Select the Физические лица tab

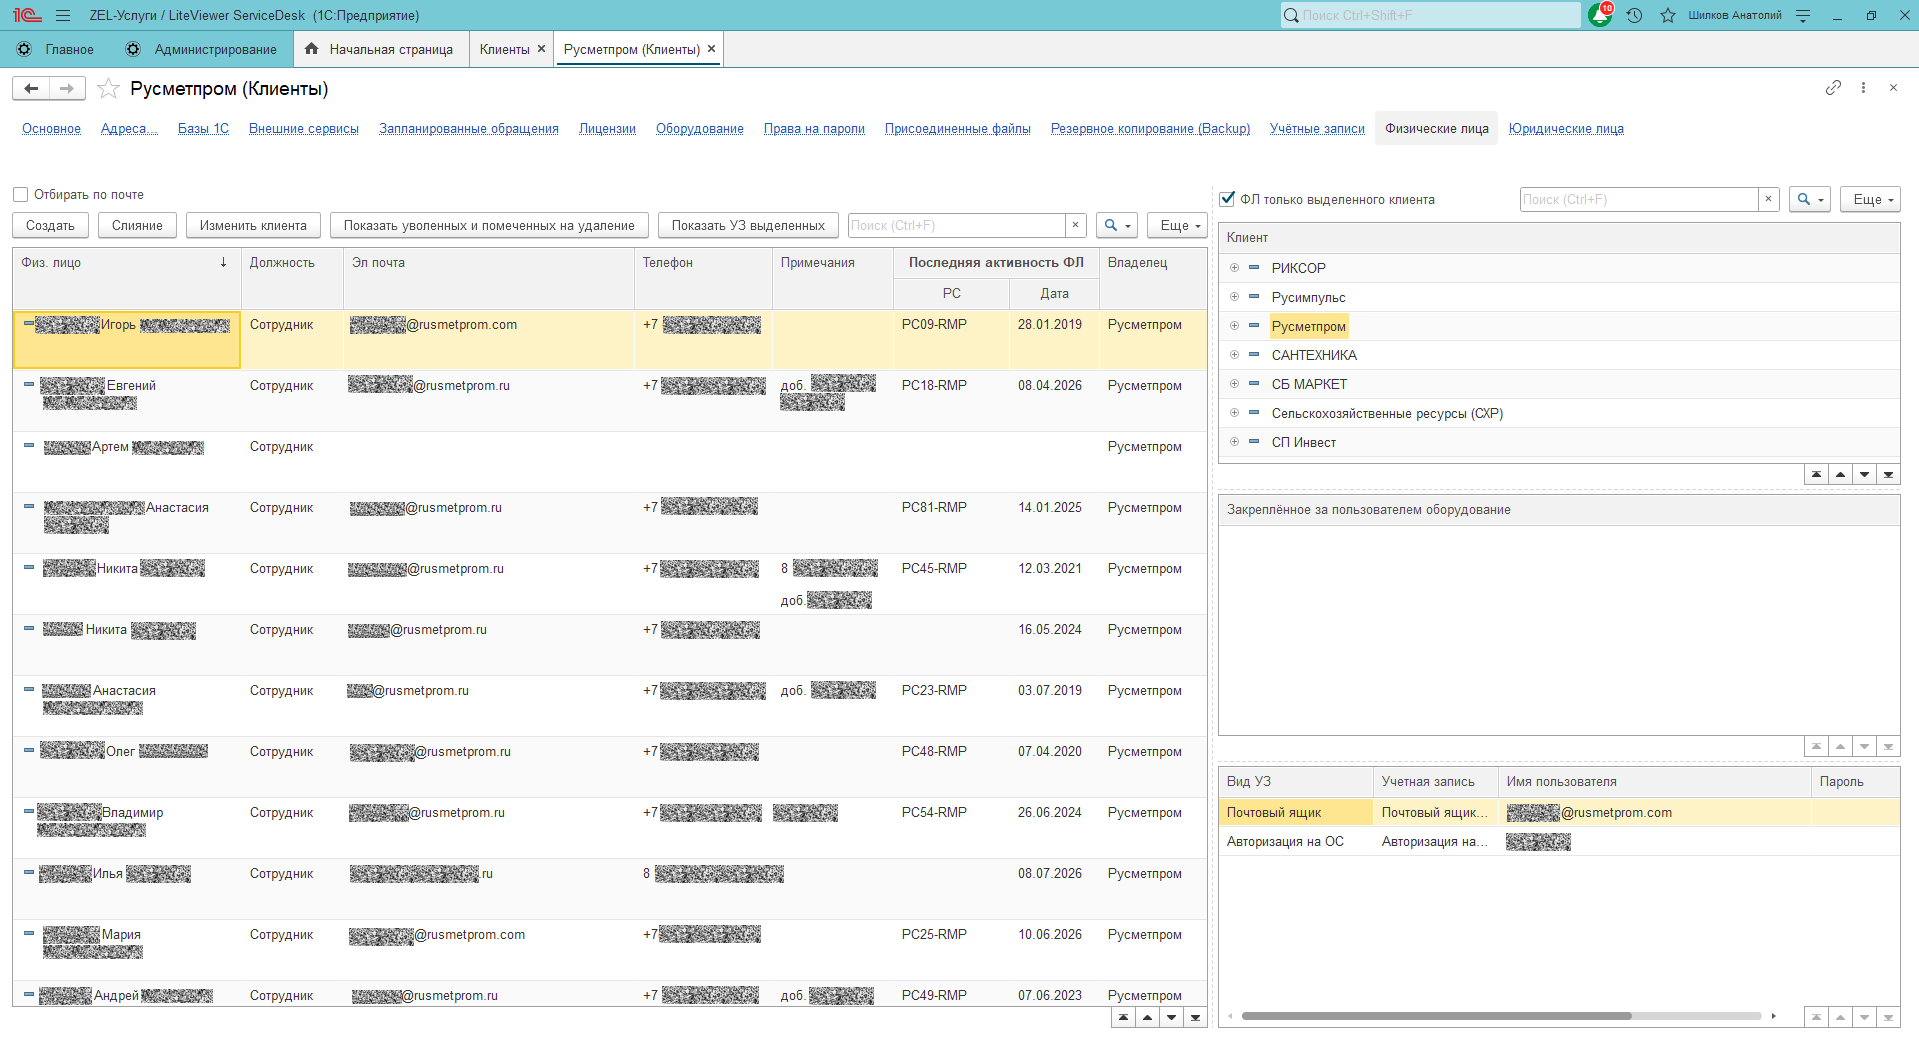(x=1436, y=128)
